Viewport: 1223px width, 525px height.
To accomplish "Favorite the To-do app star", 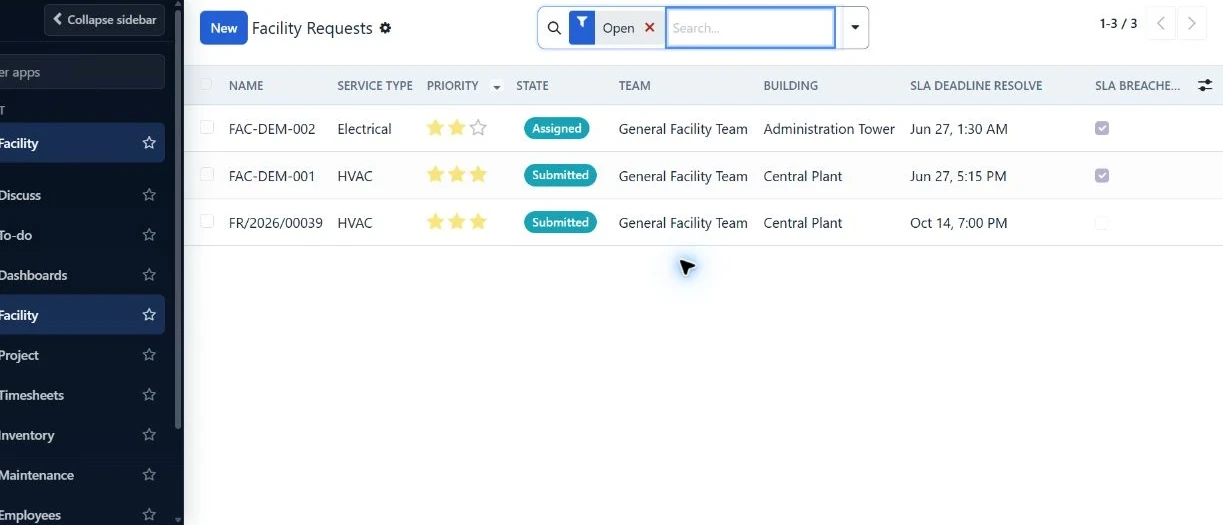I will 149,235.
